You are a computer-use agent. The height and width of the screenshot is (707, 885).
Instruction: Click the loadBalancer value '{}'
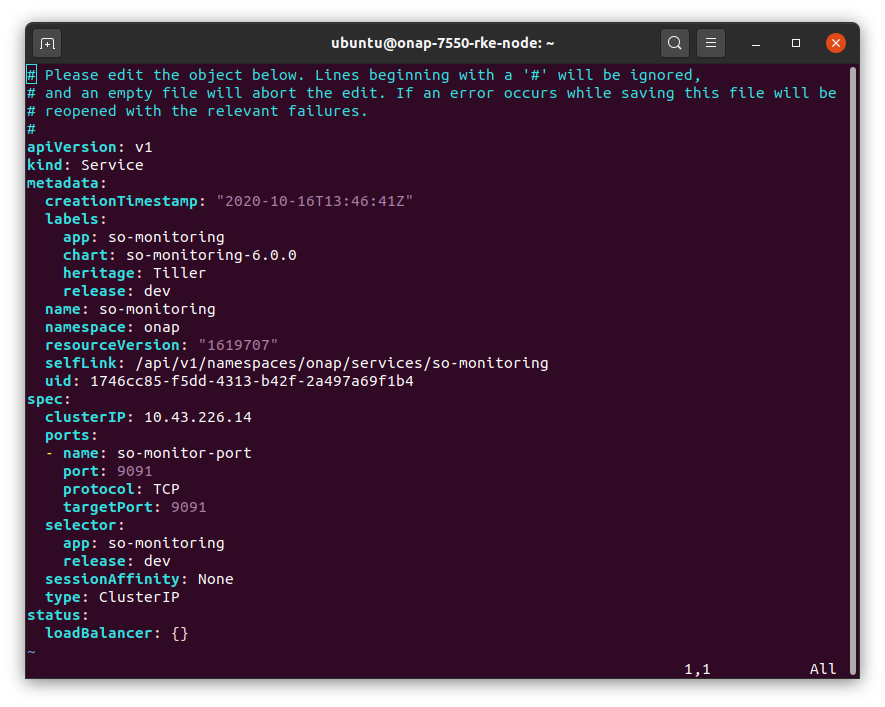(x=179, y=634)
